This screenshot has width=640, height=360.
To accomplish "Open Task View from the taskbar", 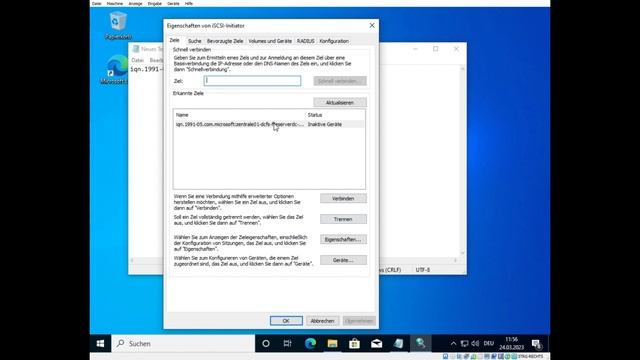I will (x=287, y=343).
